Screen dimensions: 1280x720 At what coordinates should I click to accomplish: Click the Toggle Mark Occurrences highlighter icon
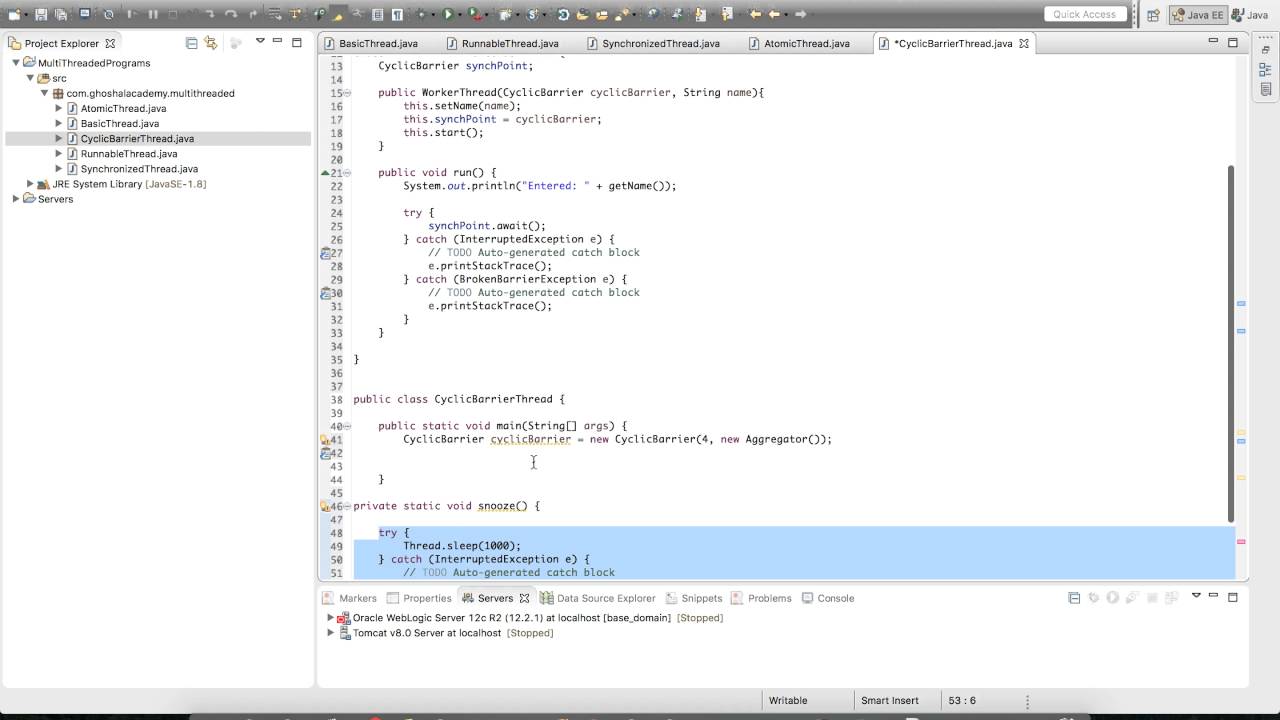click(x=338, y=15)
